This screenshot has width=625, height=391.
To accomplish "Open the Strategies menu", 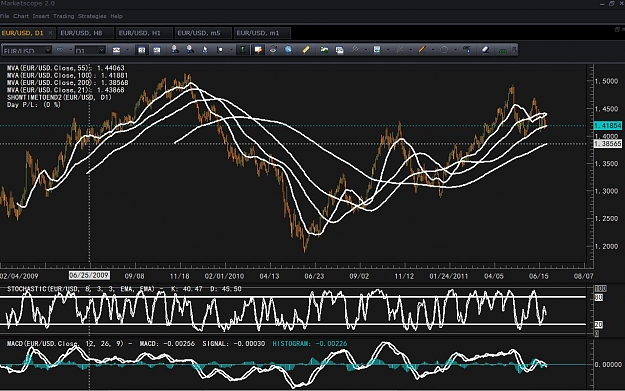I will (92, 16).
